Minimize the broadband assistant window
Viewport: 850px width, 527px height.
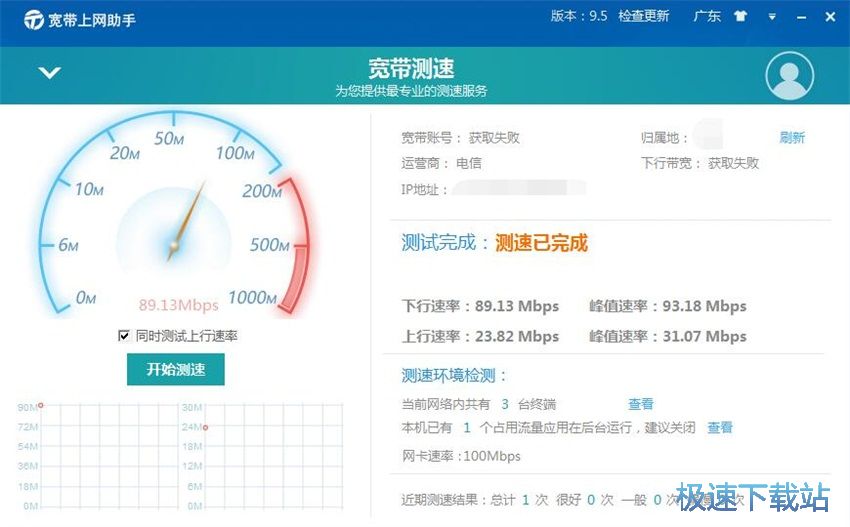tap(801, 18)
